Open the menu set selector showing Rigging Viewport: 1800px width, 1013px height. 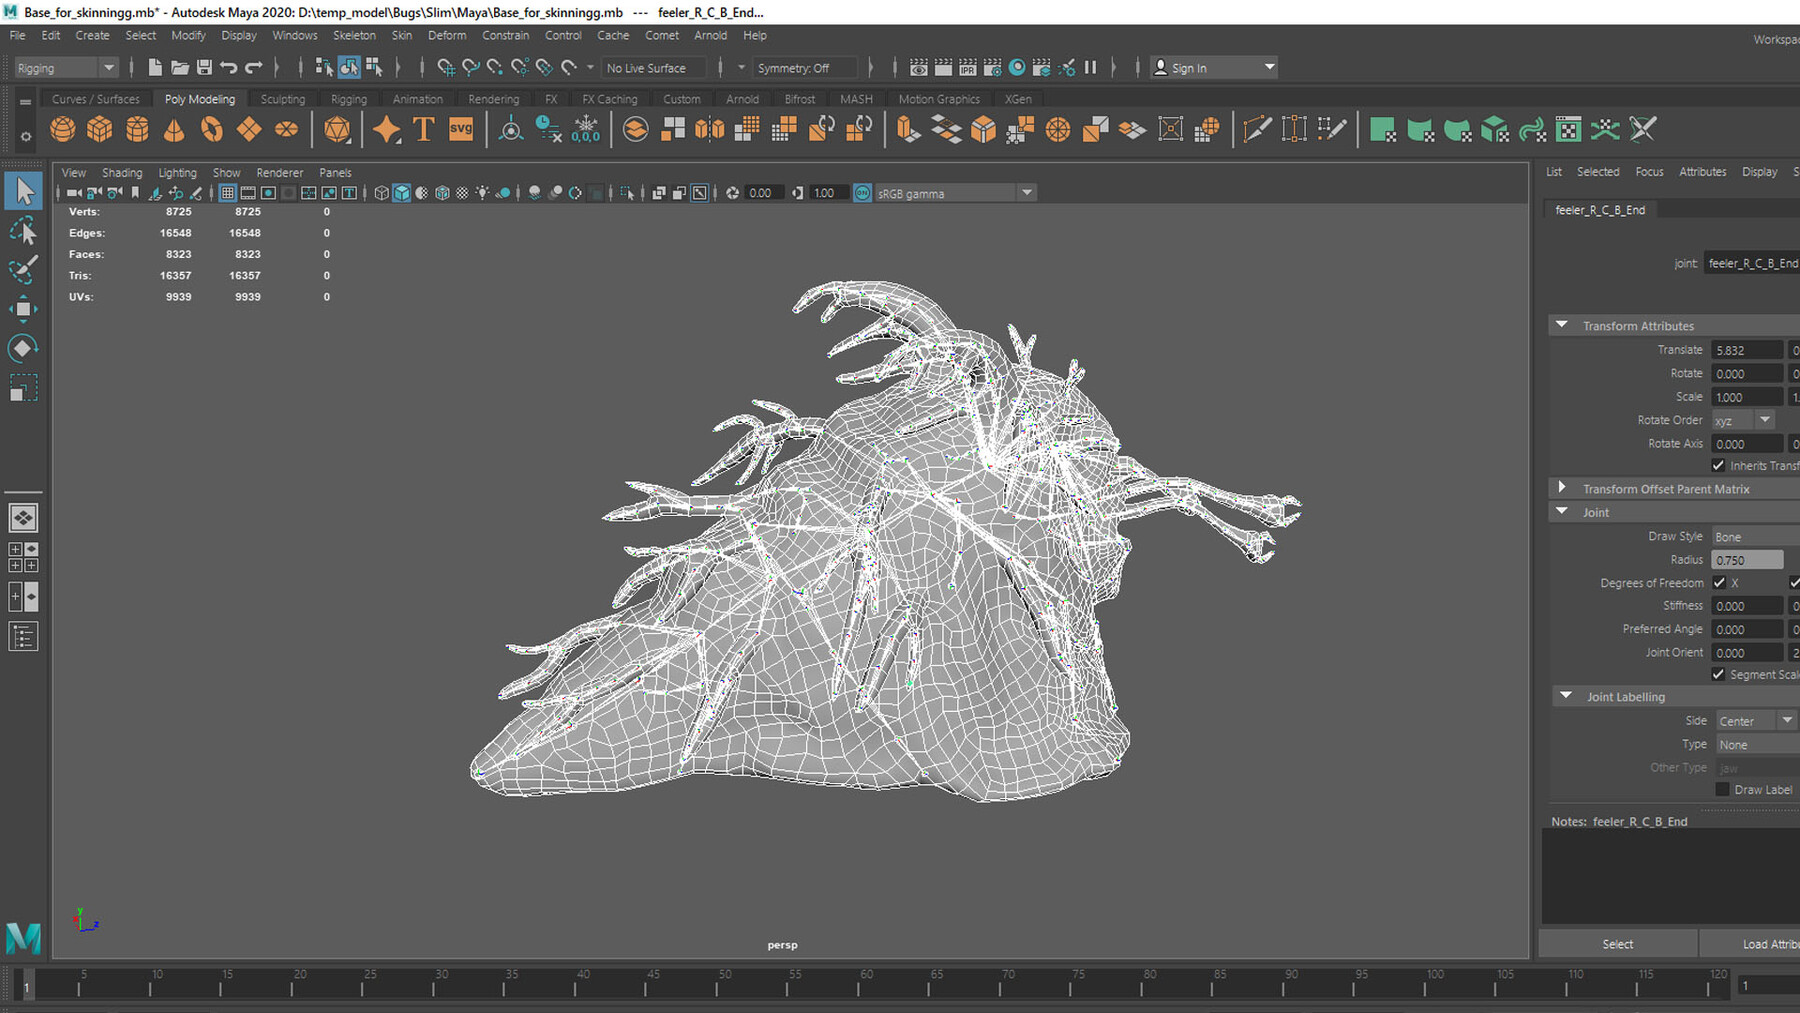[x=64, y=67]
